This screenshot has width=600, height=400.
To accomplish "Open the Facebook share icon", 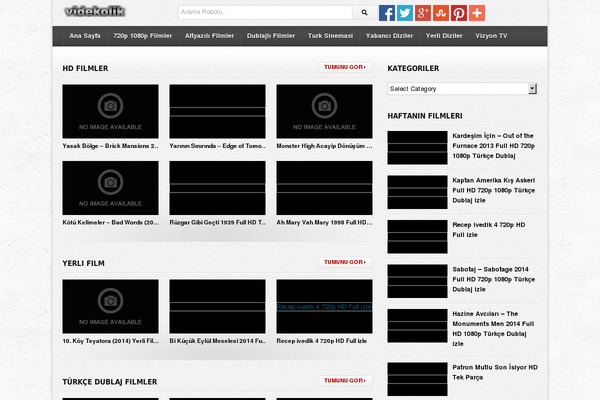I will coord(387,13).
